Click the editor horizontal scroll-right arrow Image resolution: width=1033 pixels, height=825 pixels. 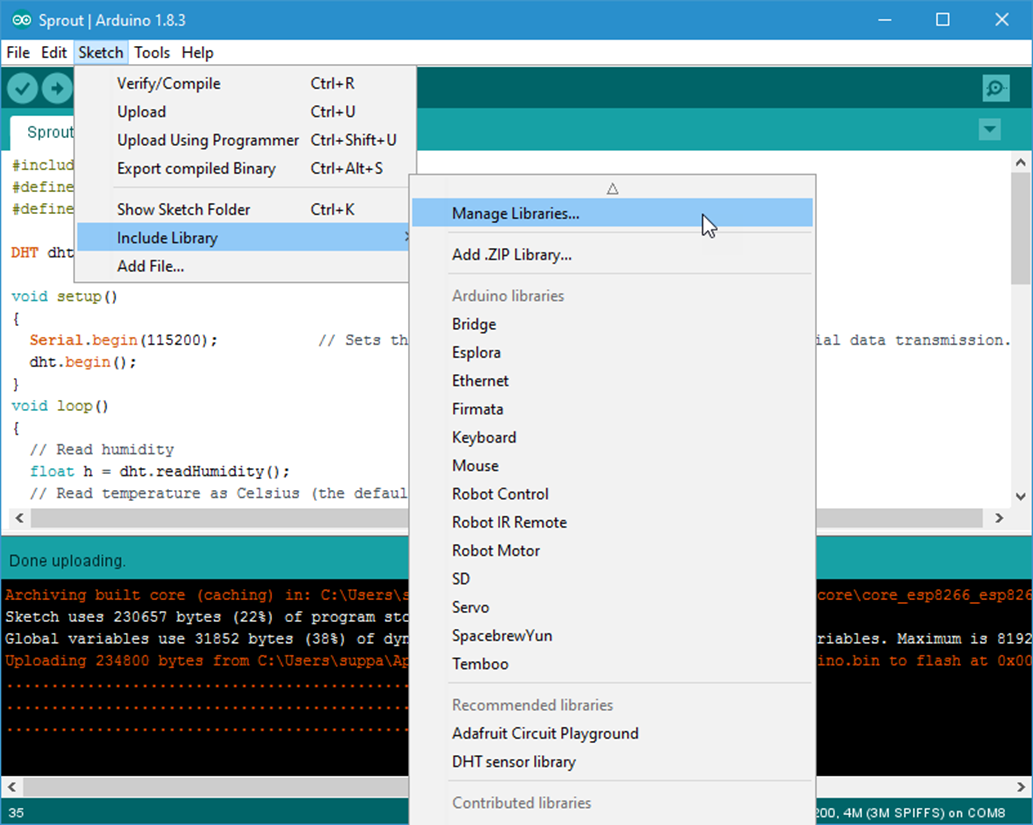tap(999, 518)
